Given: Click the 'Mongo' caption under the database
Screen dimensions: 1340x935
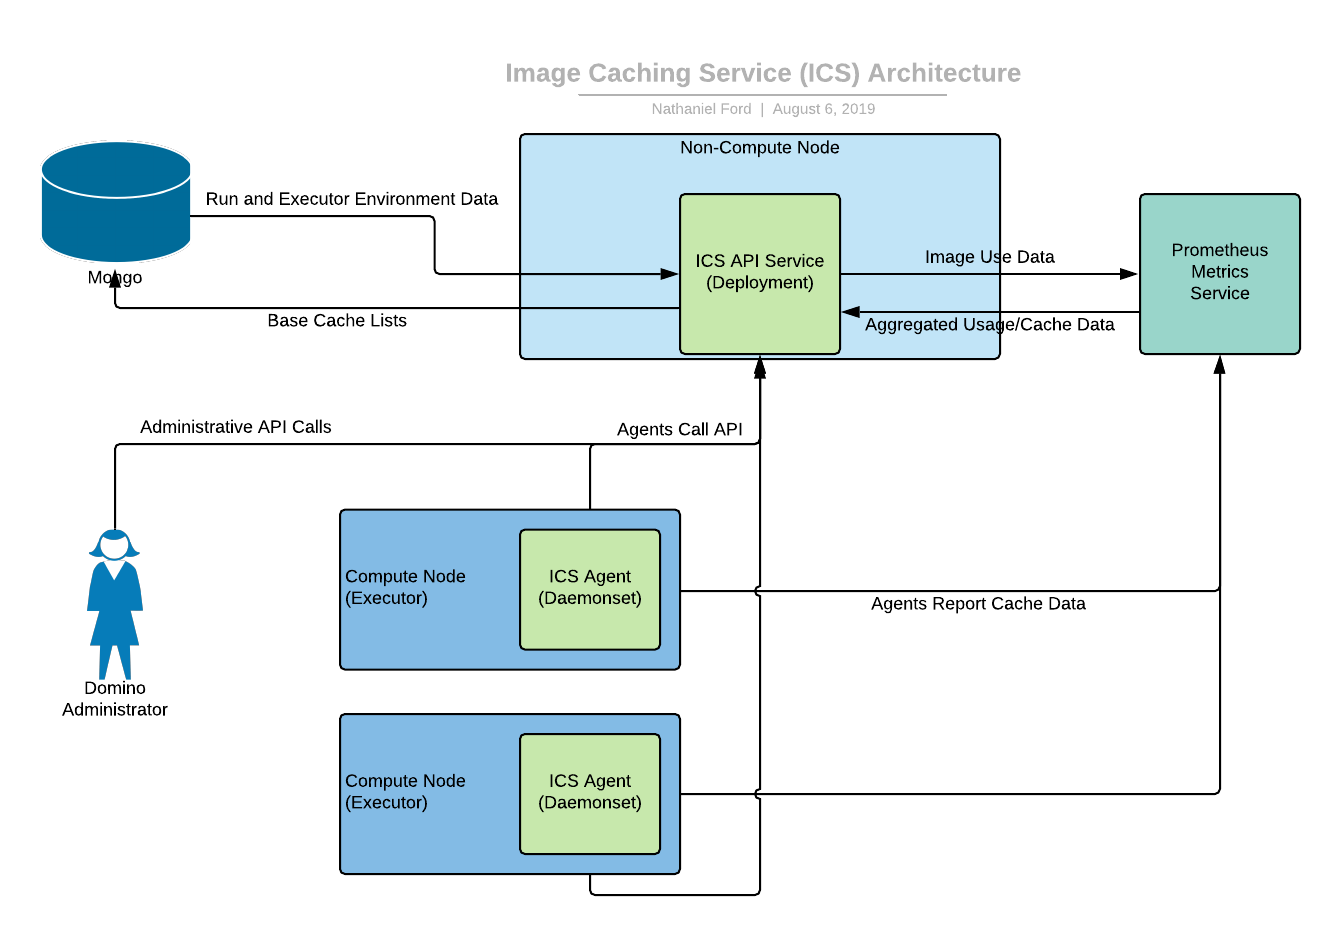Looking at the screenshot, I should pyautogui.click(x=115, y=278).
